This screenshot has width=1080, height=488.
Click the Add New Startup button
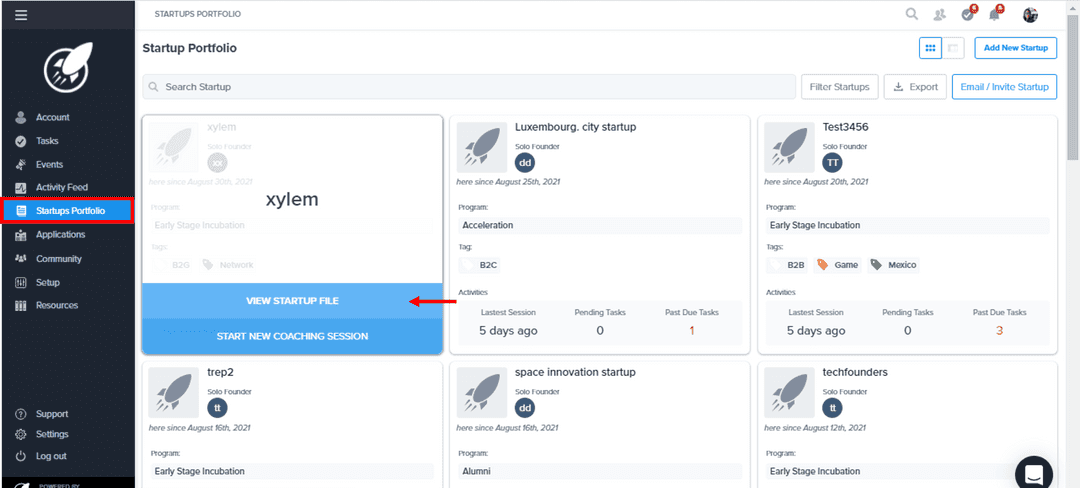(x=1015, y=48)
